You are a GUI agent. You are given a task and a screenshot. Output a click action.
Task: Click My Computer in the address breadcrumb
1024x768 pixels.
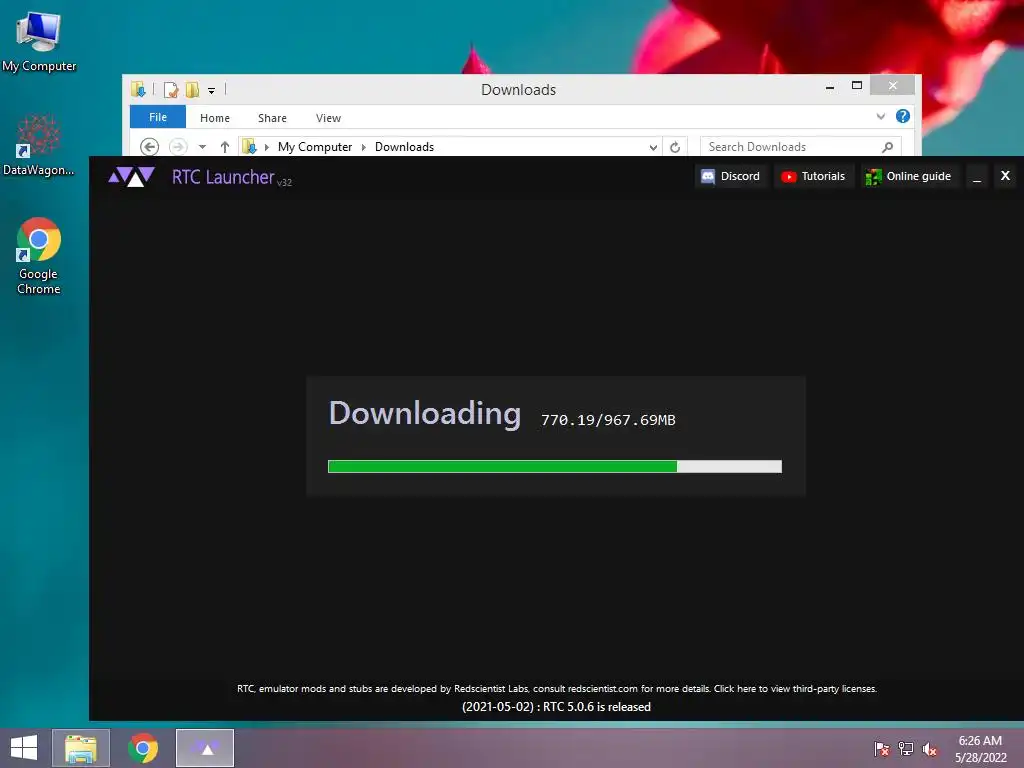[315, 147]
